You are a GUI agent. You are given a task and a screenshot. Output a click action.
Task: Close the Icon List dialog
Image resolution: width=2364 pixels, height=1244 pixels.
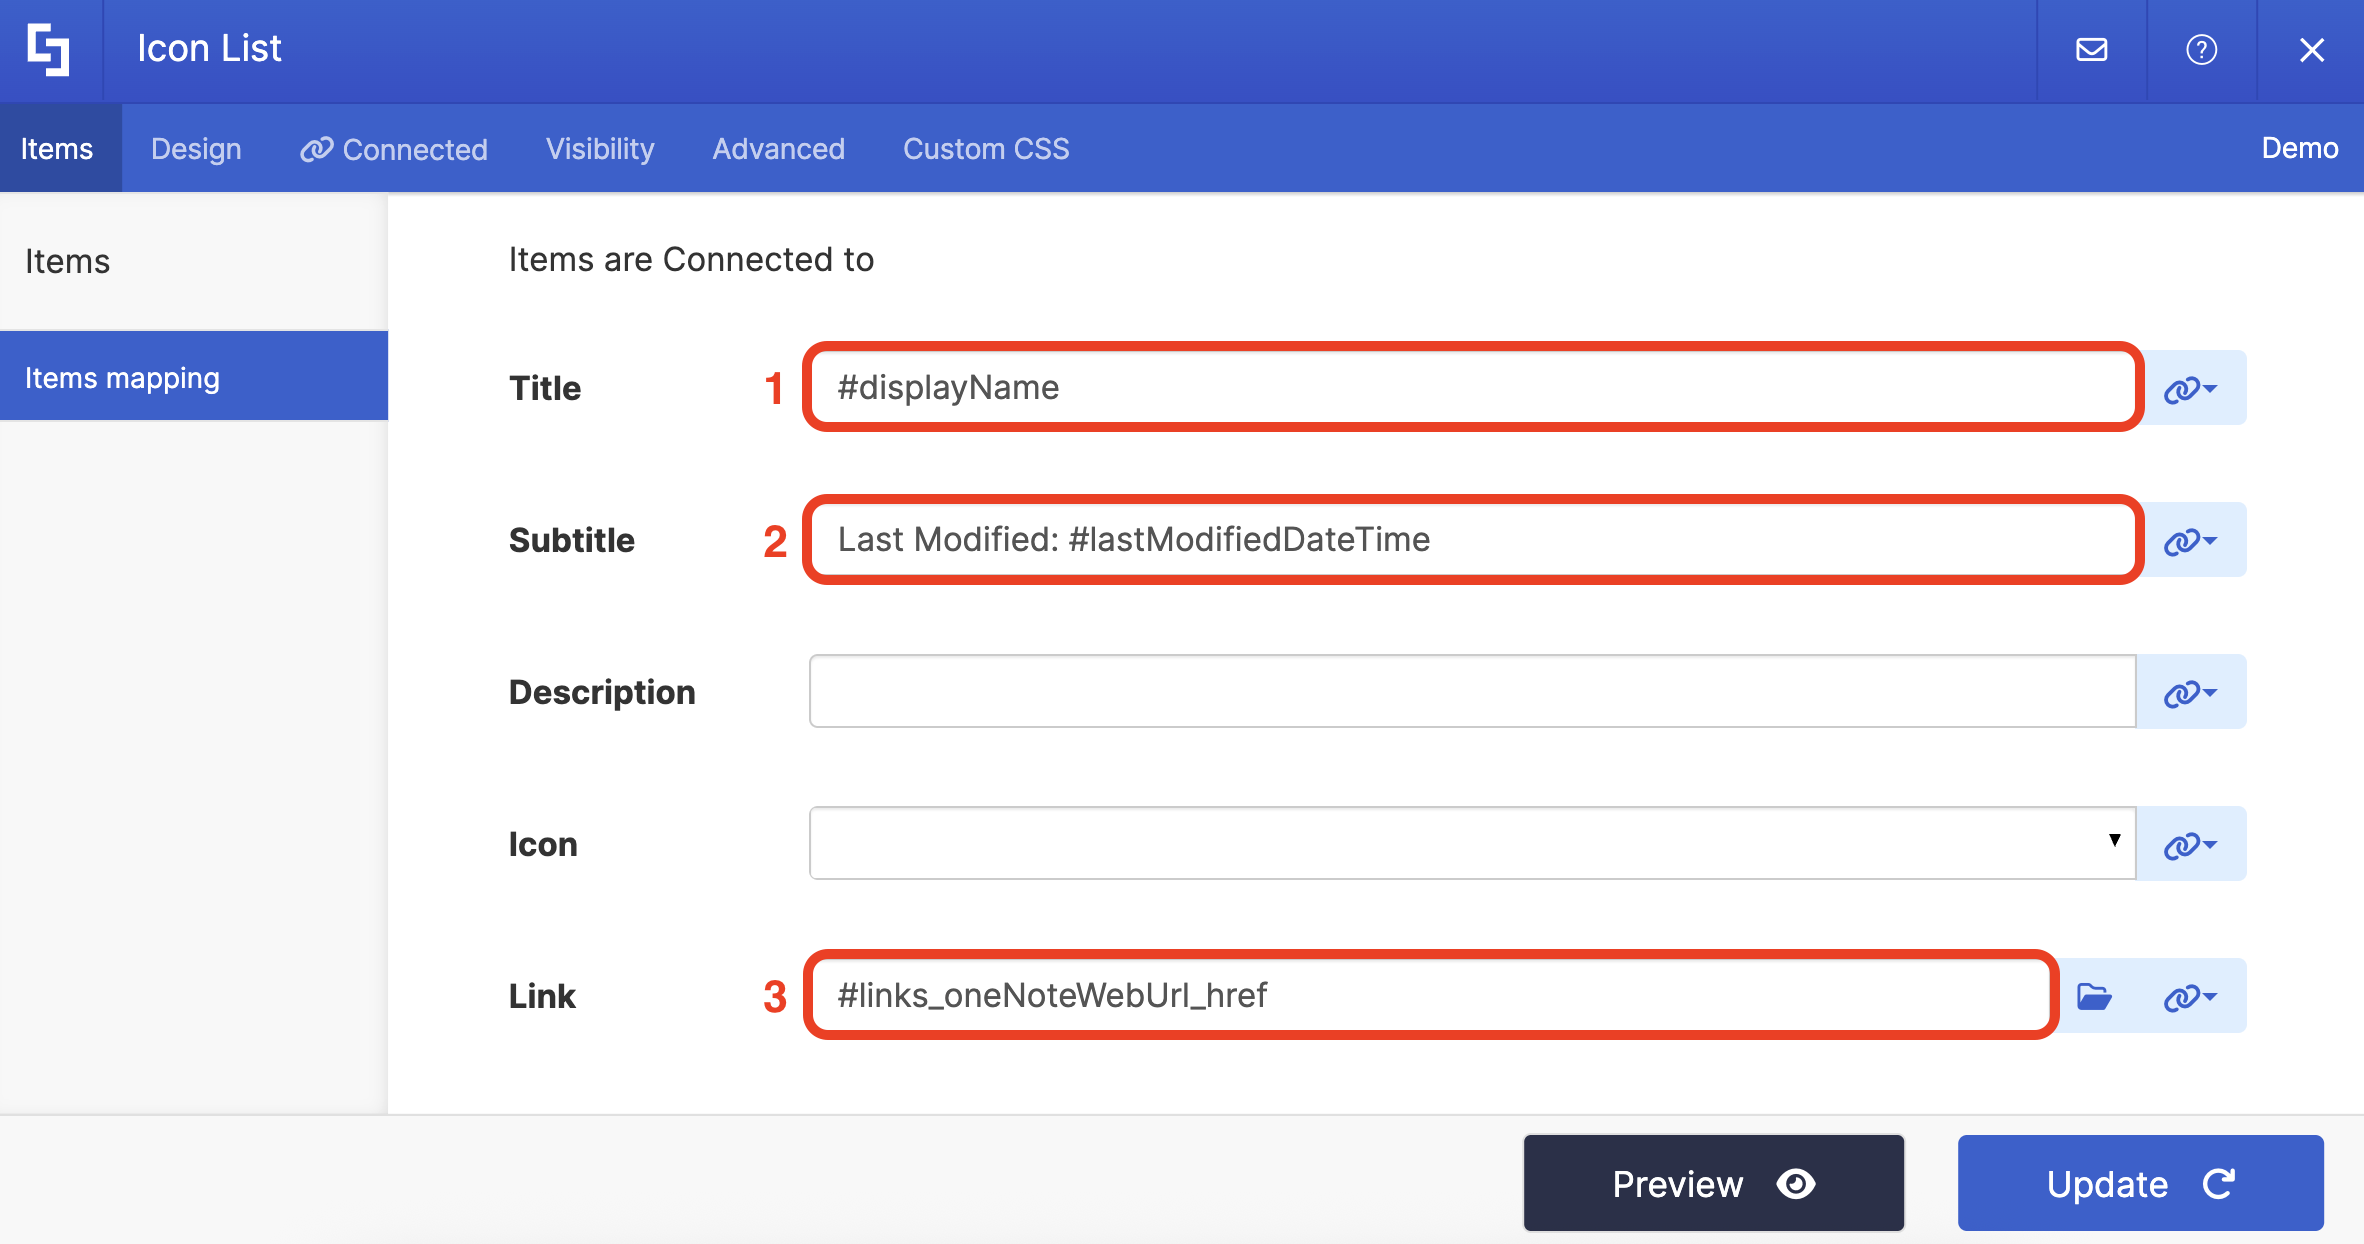click(2311, 49)
